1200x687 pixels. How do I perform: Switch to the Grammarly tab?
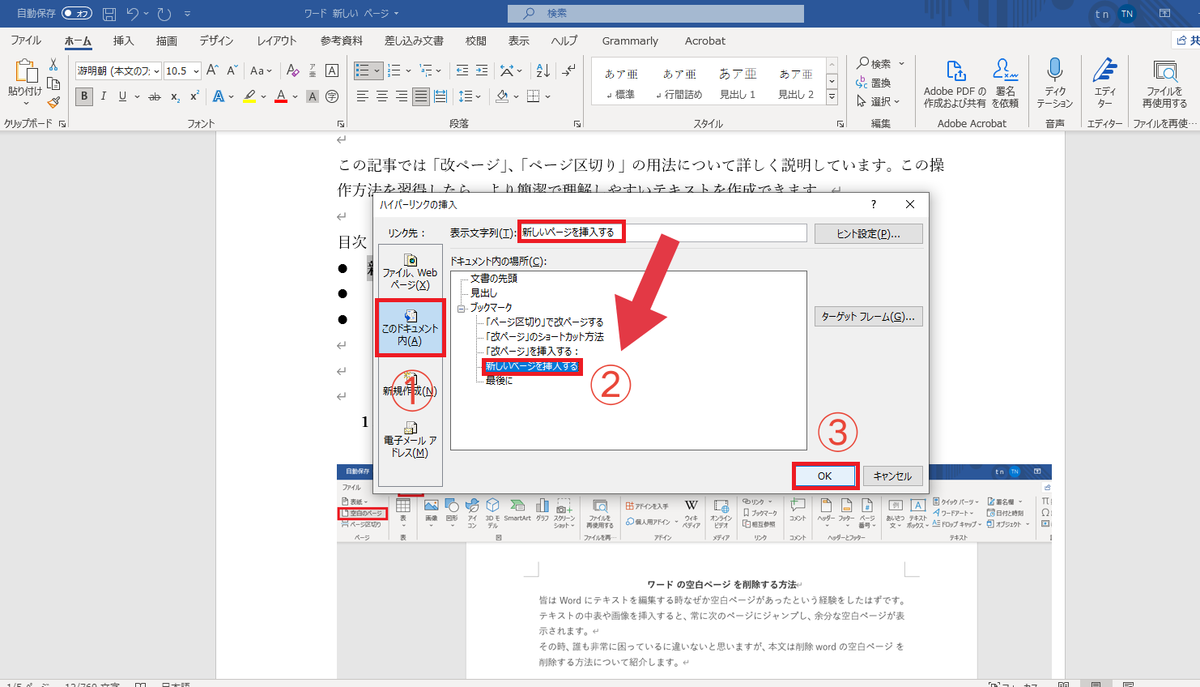pyautogui.click(x=630, y=41)
